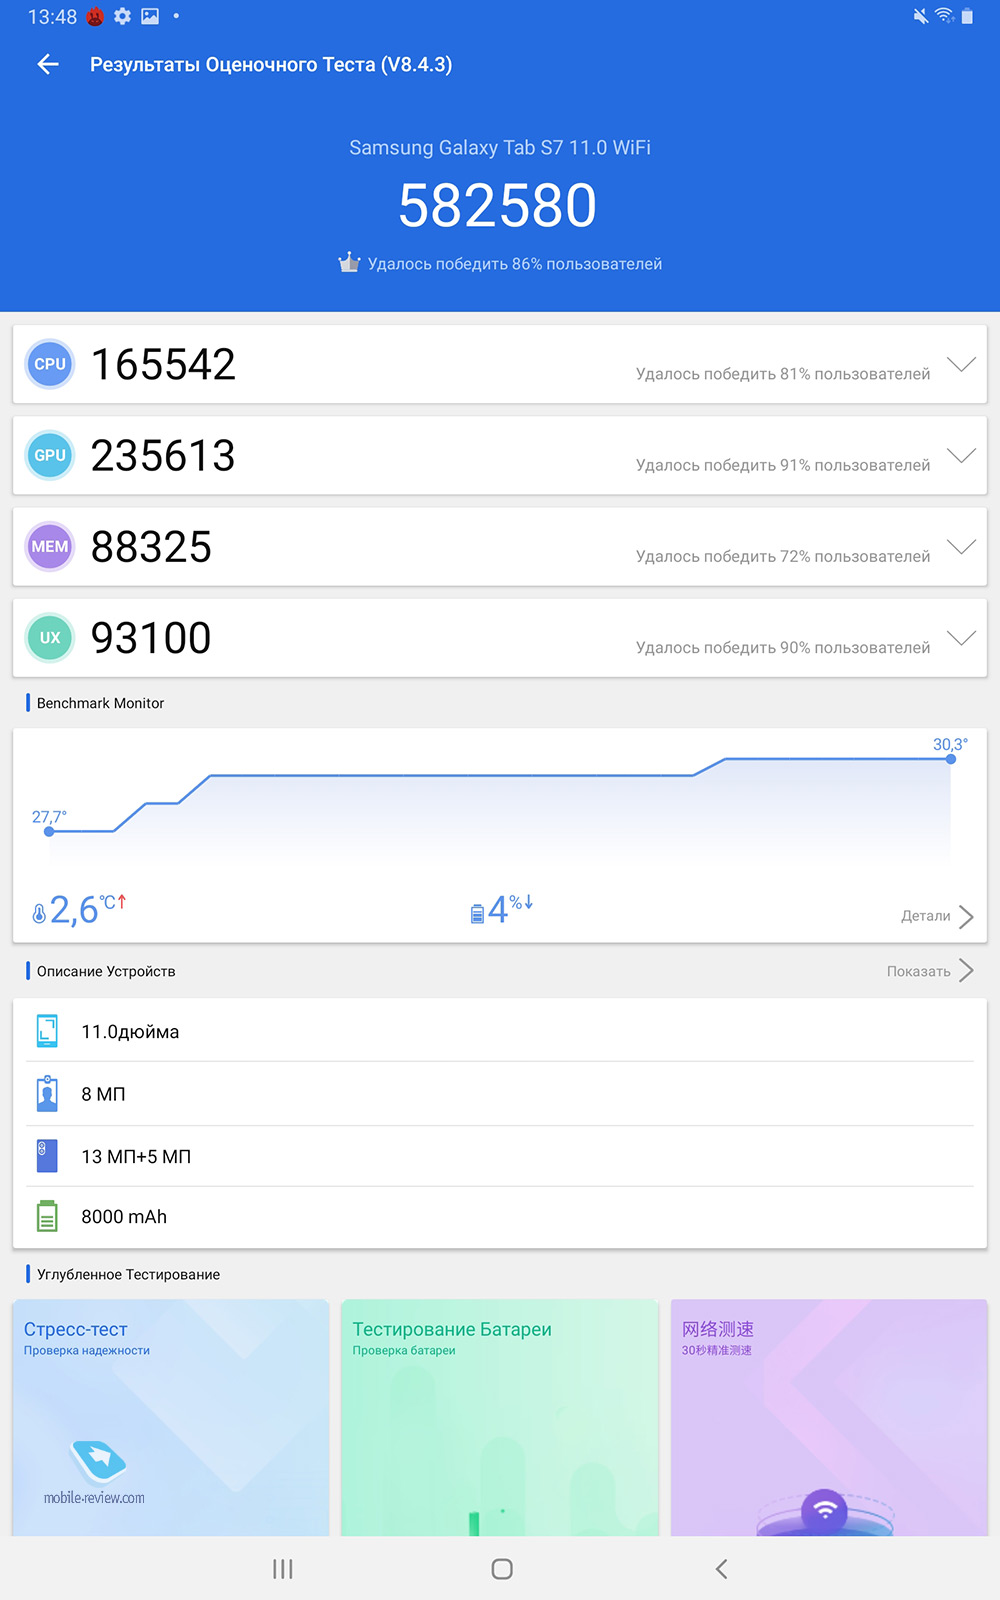Expand the CPU score details
The height and width of the screenshot is (1600, 1000).
pos(961,365)
